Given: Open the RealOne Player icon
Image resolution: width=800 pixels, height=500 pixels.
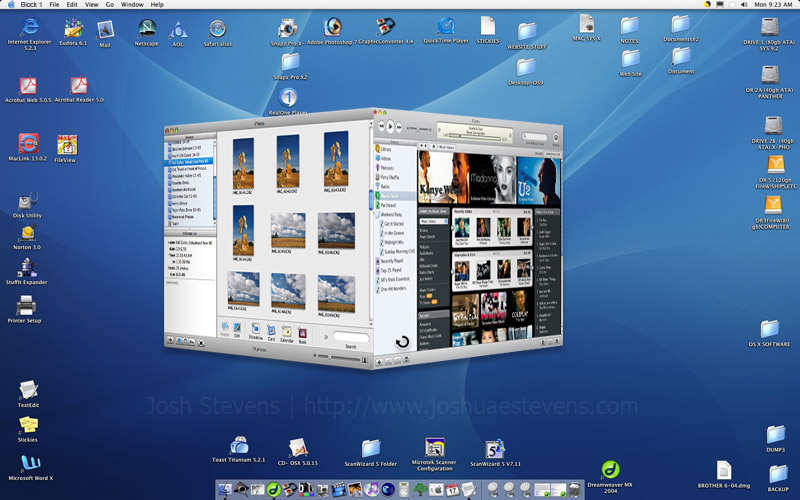Looking at the screenshot, I should [288, 97].
